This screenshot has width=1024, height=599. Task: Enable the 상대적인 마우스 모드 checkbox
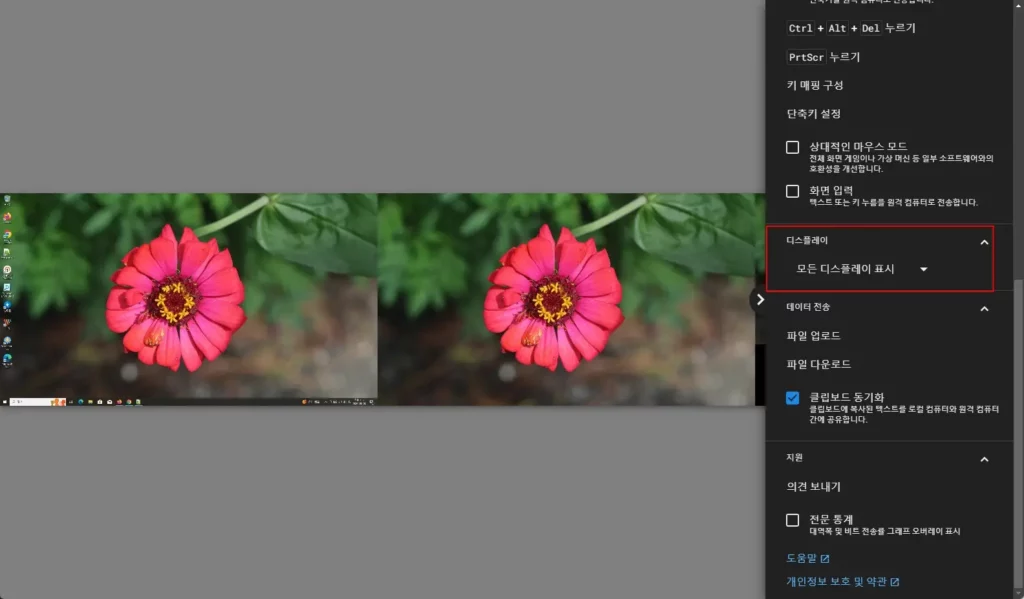point(792,147)
